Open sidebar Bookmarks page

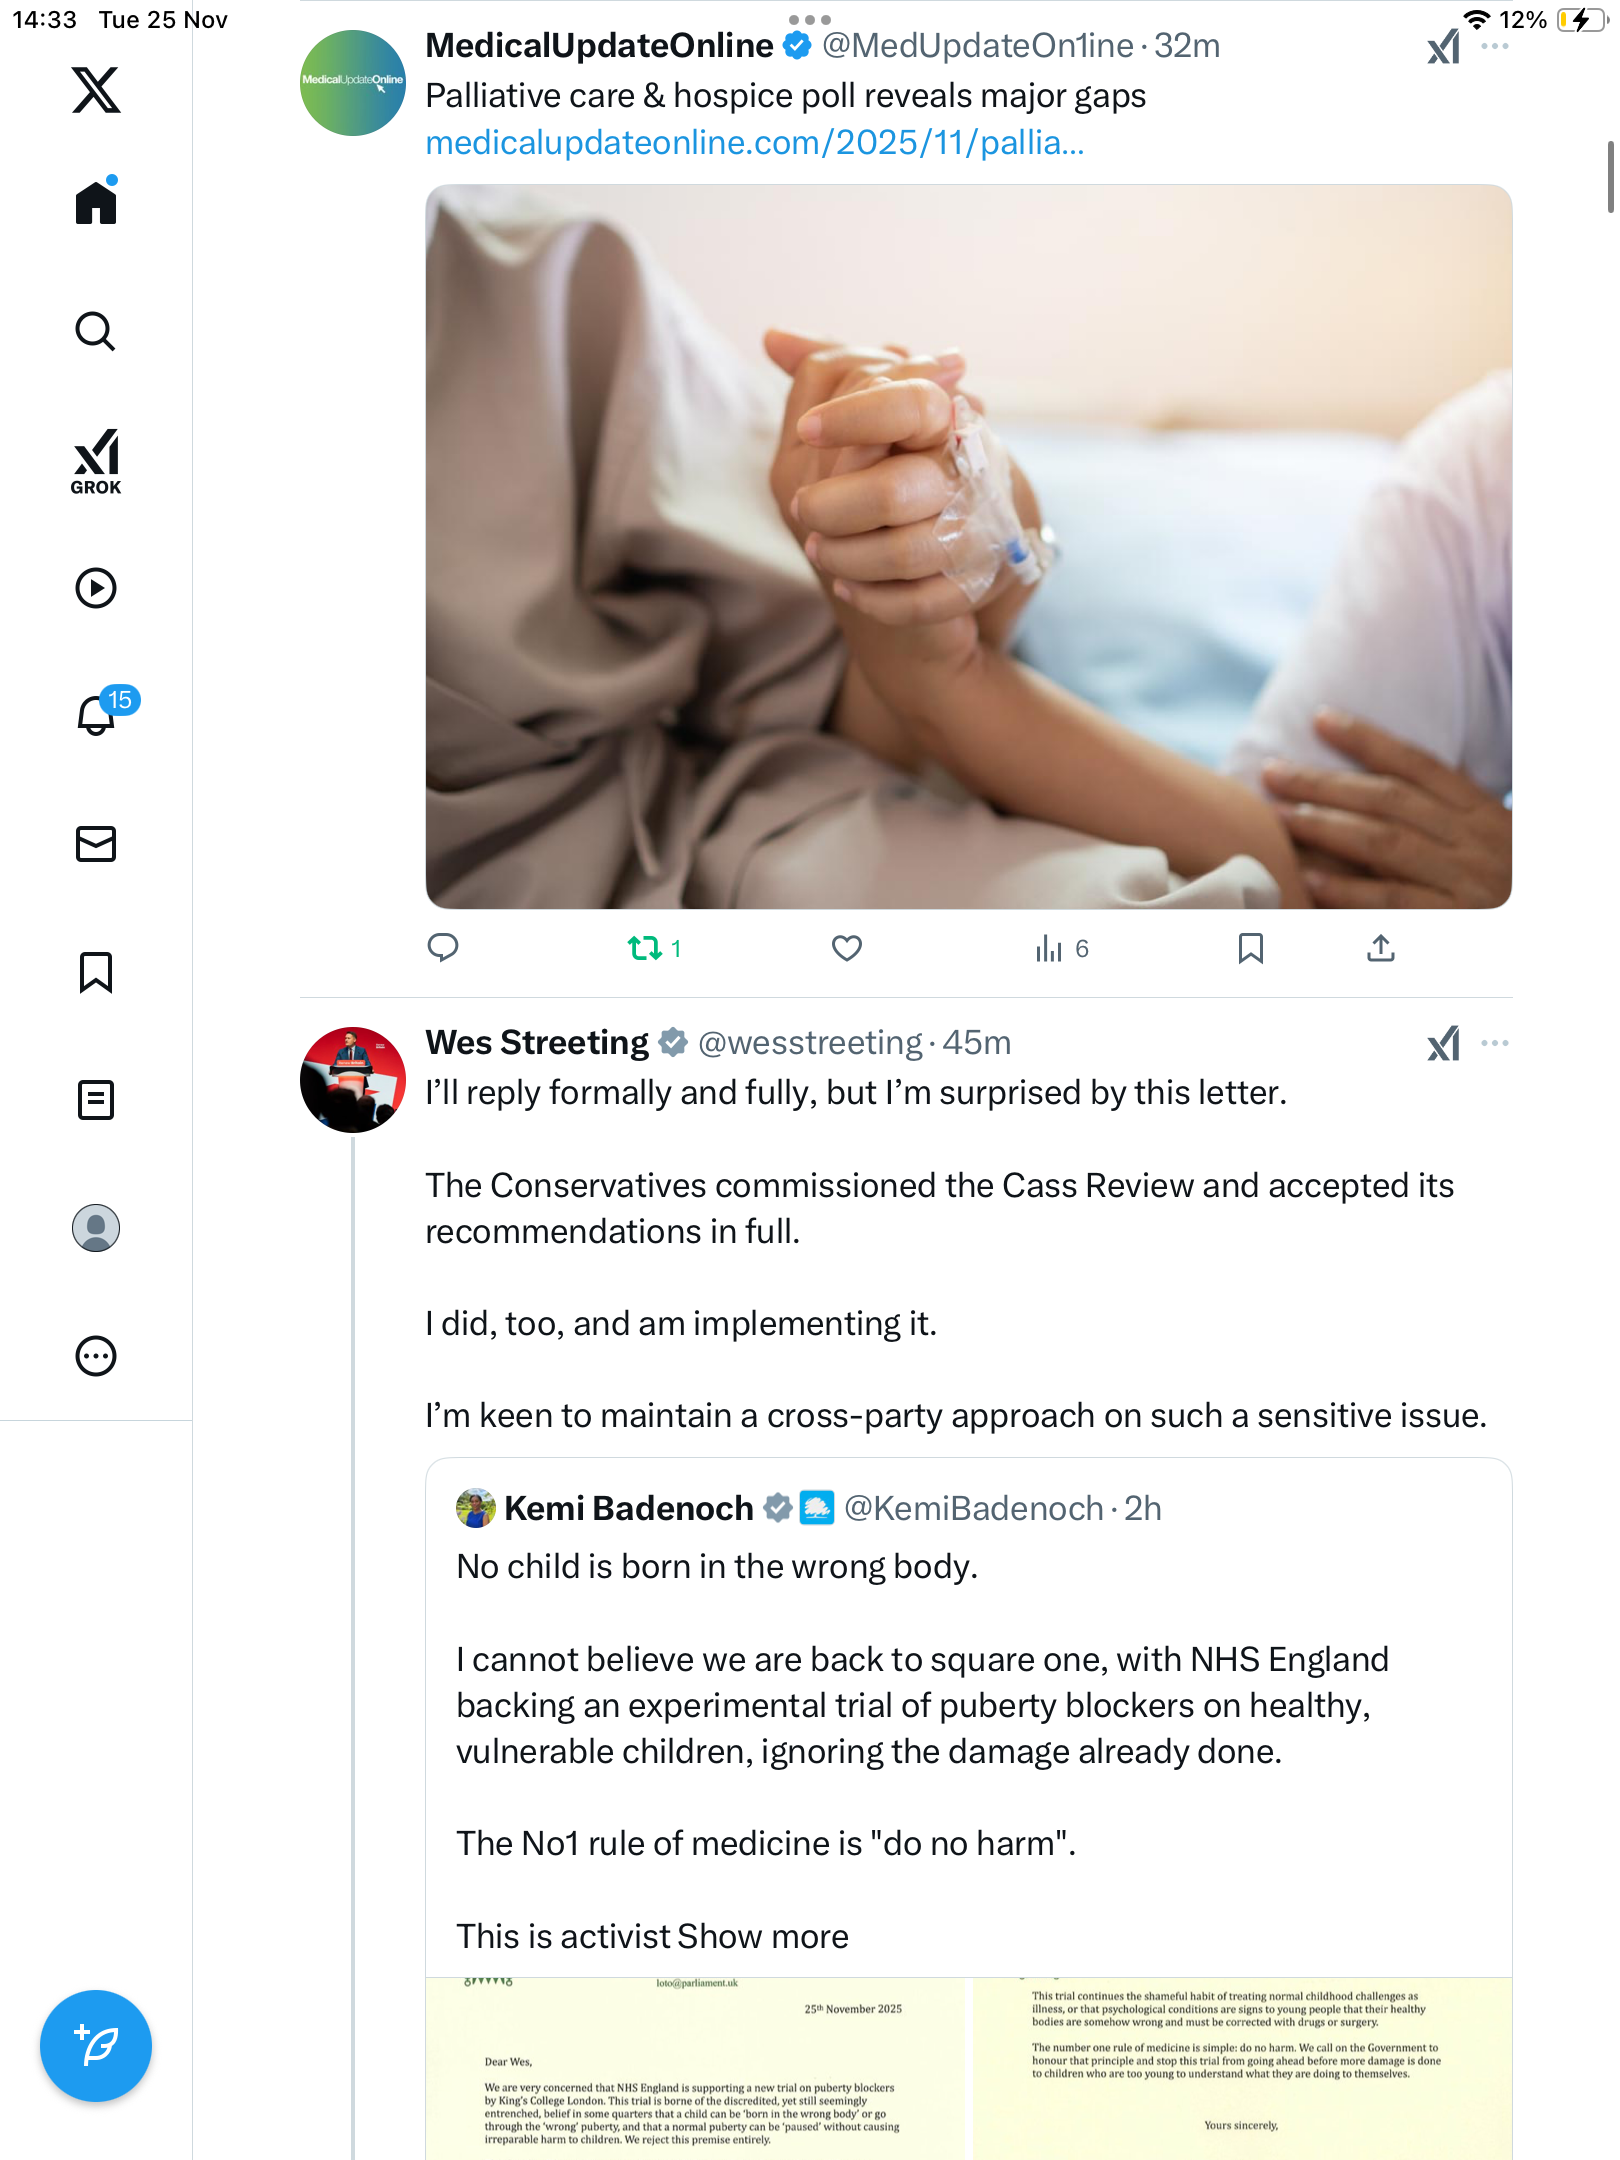coord(96,972)
